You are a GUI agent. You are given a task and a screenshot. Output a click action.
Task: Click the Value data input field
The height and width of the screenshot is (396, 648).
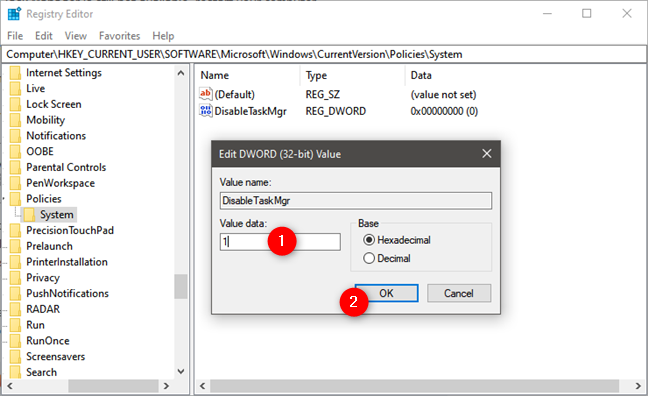280,242
